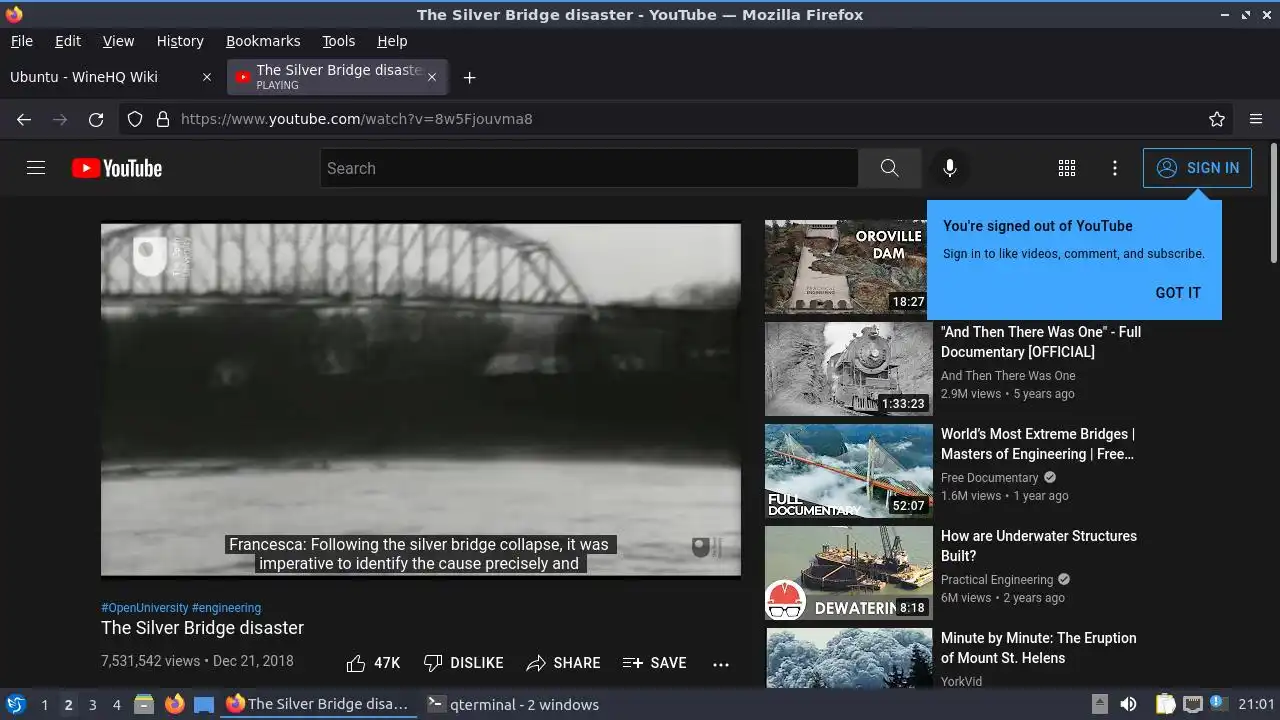The image size is (1280, 720).
Task: Click the Firefox URL address bar
Action: click(x=675, y=119)
